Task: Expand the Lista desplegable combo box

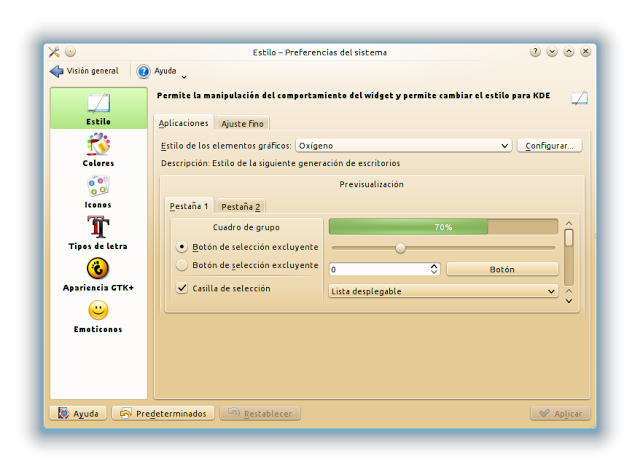Action: click(443, 291)
